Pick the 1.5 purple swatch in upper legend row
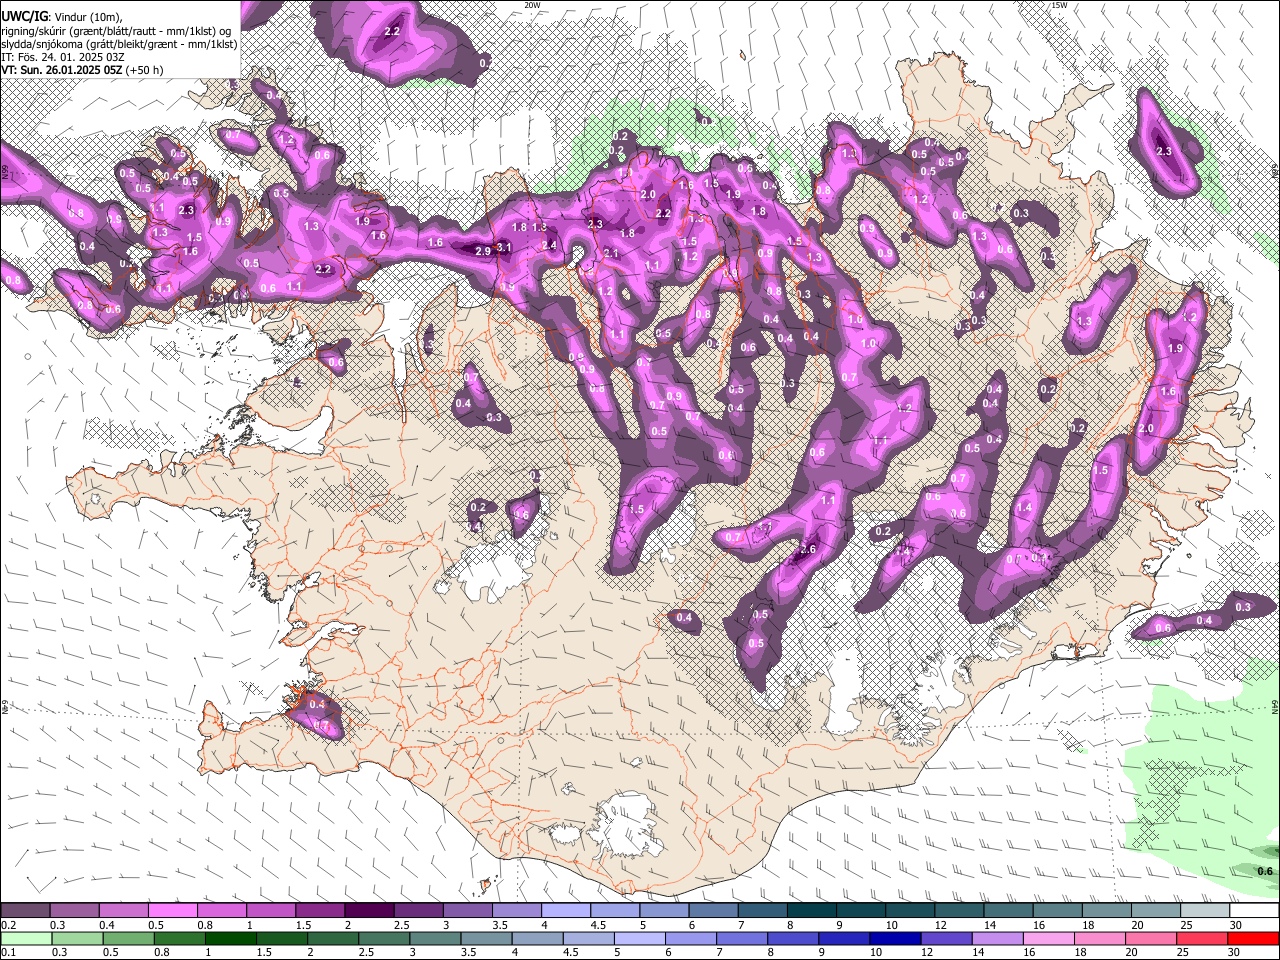This screenshot has height=960, width=1280. click(x=321, y=910)
